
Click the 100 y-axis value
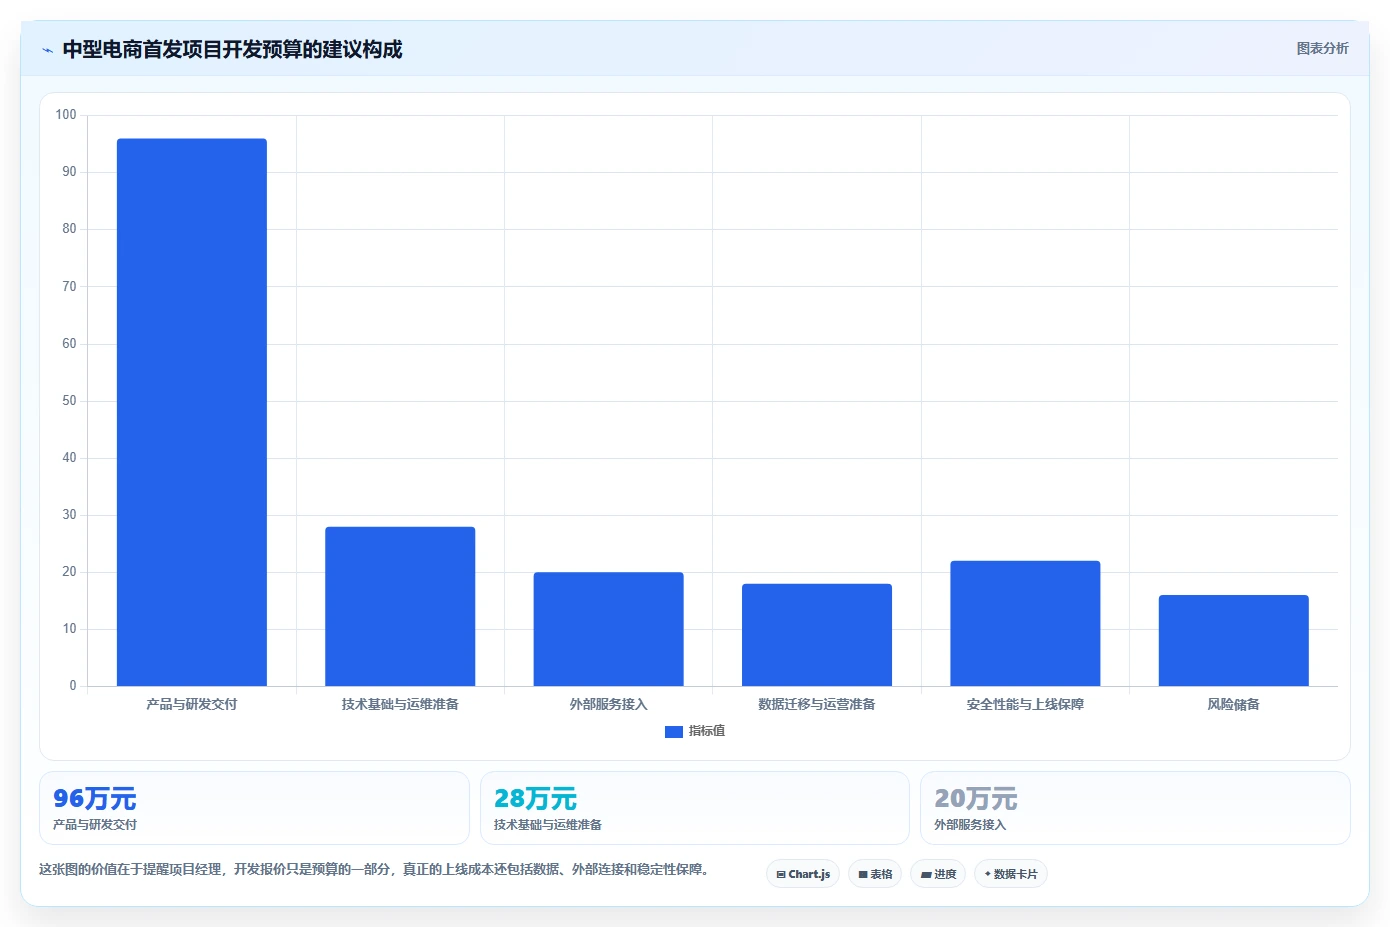(x=66, y=115)
